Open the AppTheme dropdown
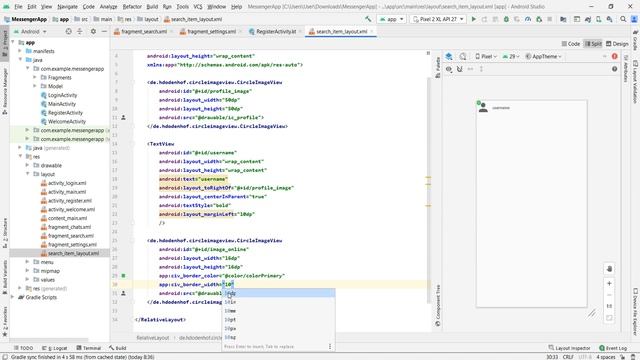This screenshot has height=360, width=640. click(544, 56)
